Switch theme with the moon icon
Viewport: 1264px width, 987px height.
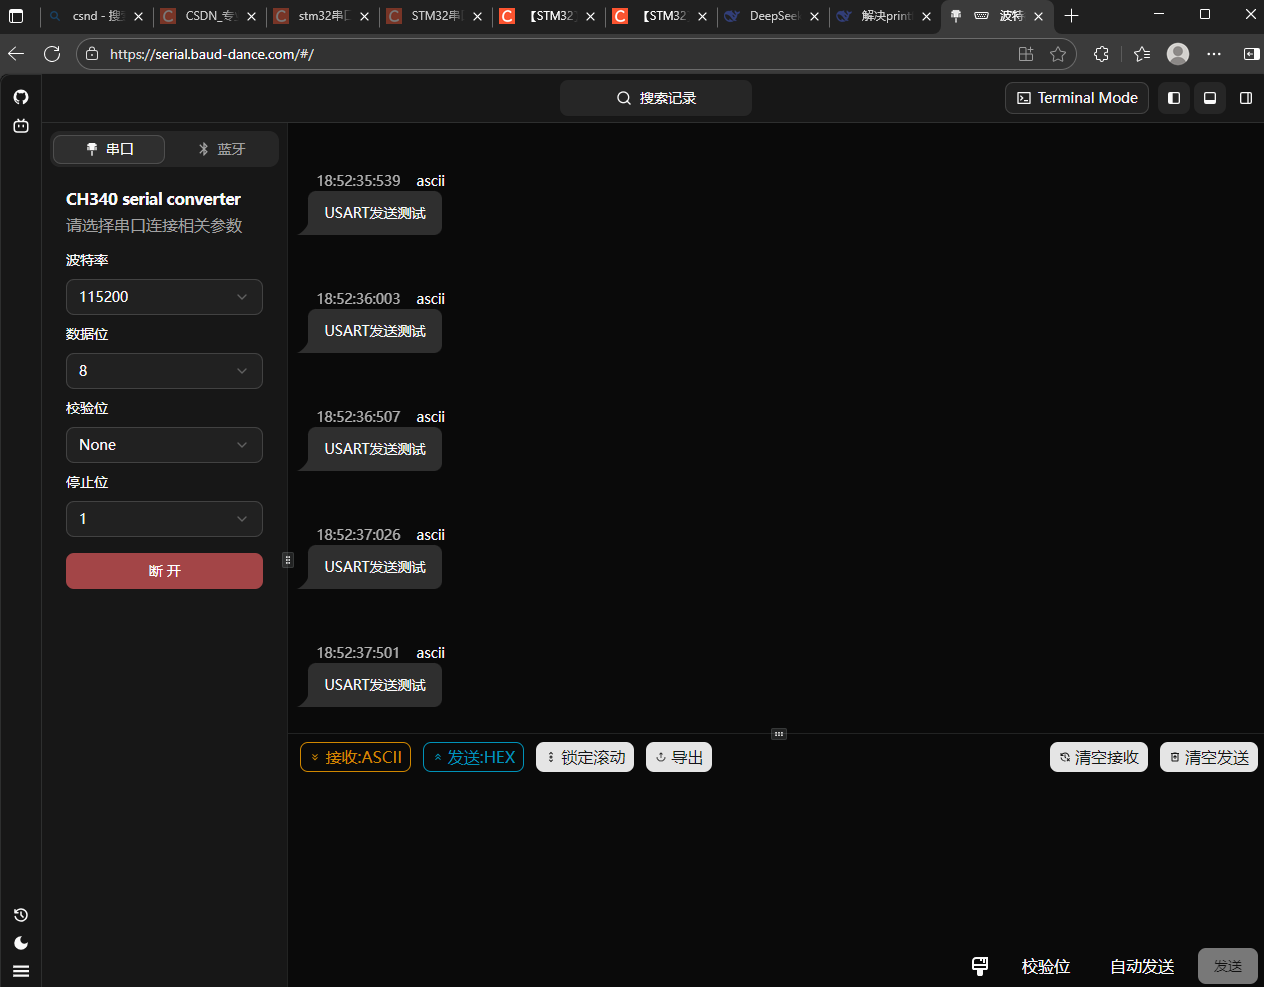click(21, 943)
